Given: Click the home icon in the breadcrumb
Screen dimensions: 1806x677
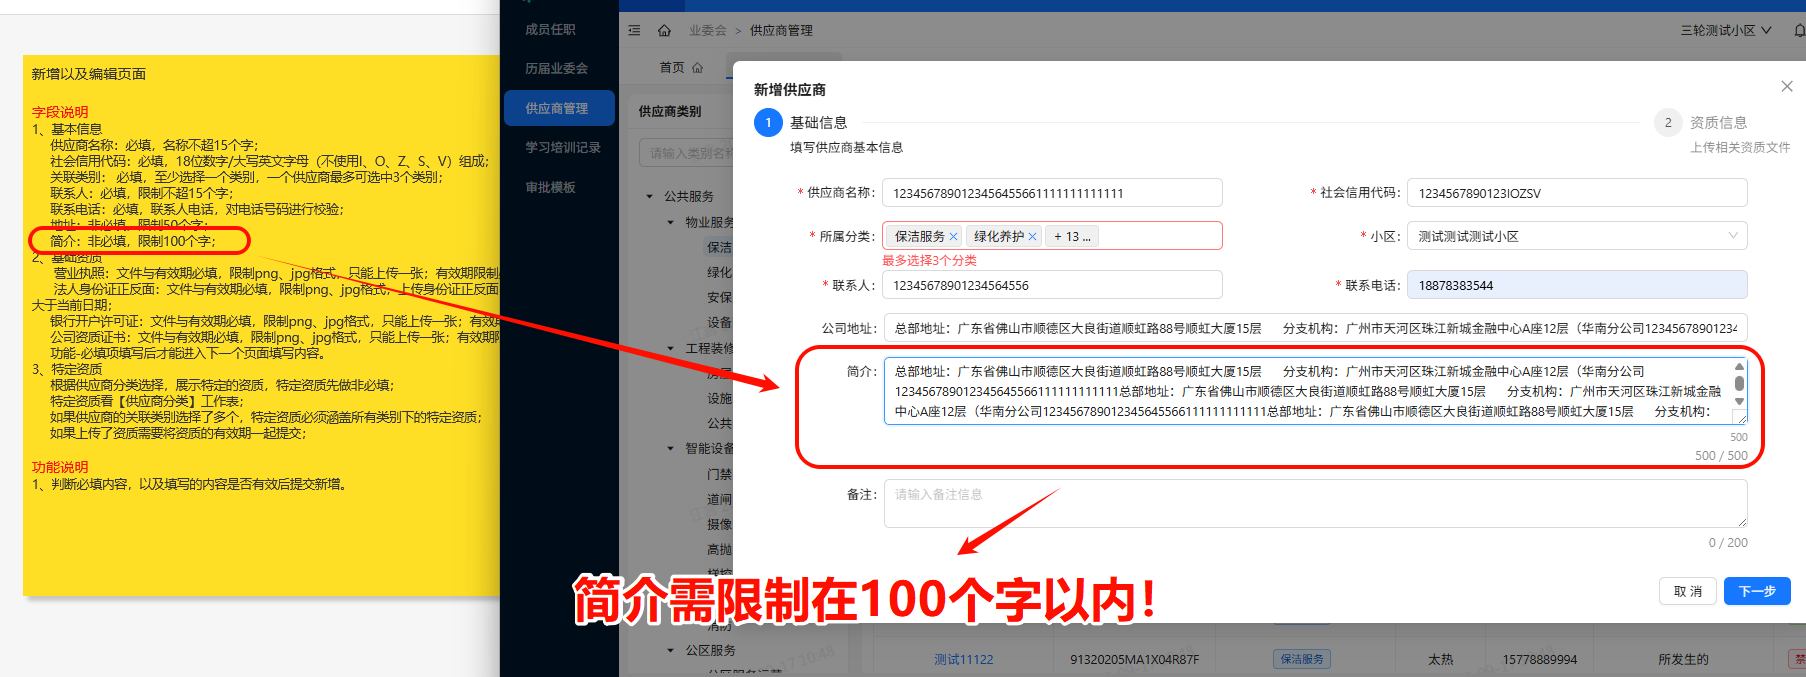Looking at the screenshot, I should [664, 31].
